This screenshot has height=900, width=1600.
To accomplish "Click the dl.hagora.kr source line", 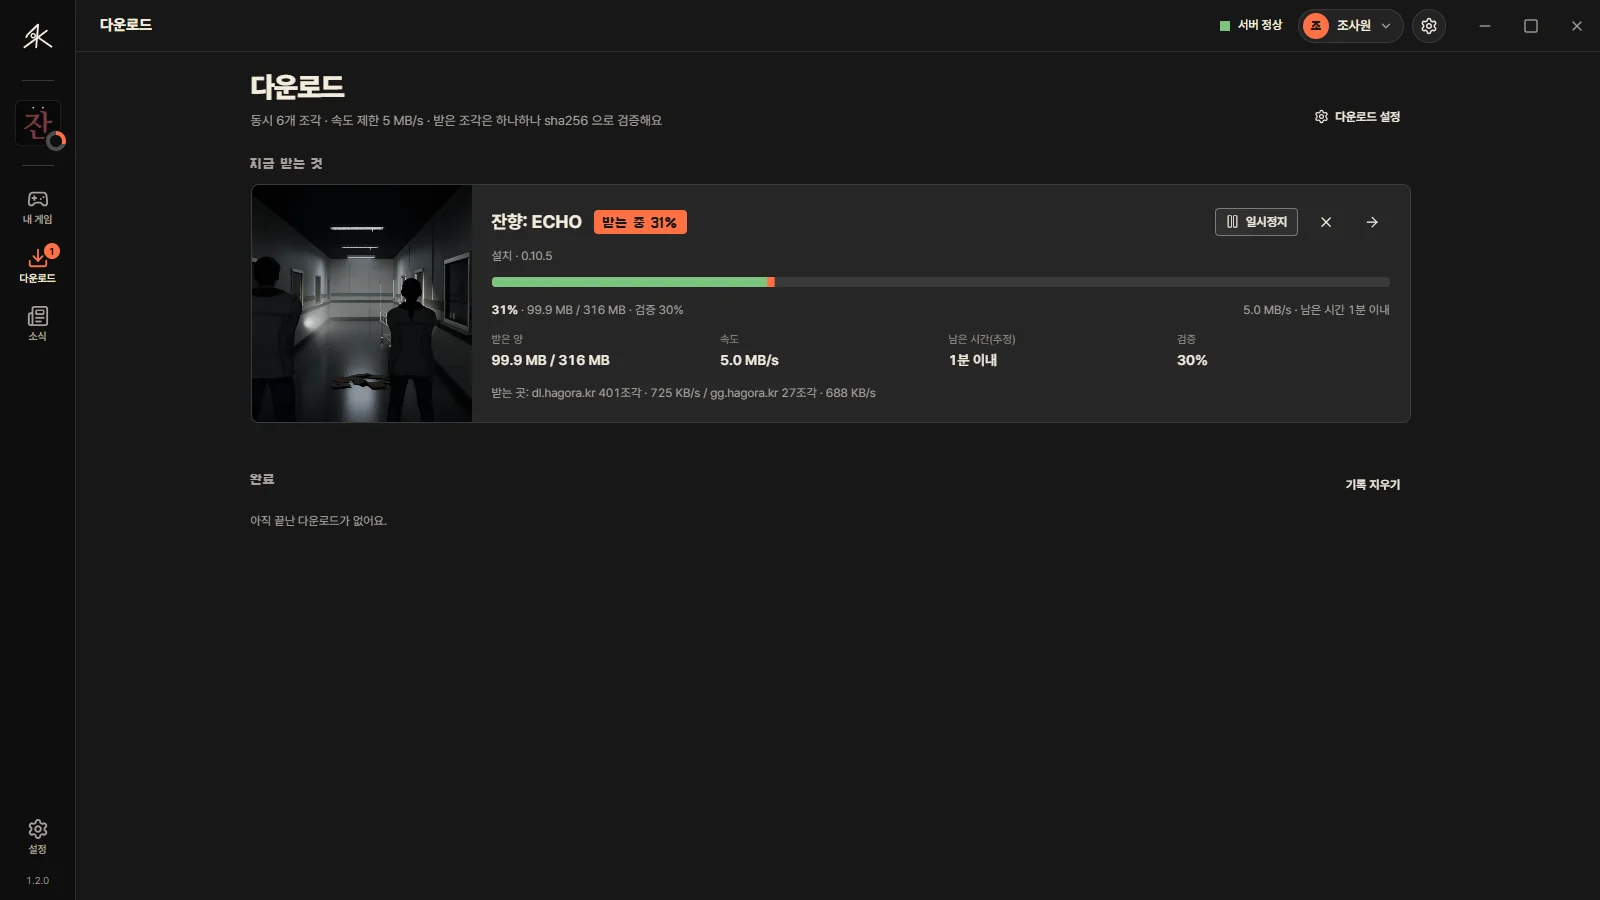I will [x=683, y=393].
